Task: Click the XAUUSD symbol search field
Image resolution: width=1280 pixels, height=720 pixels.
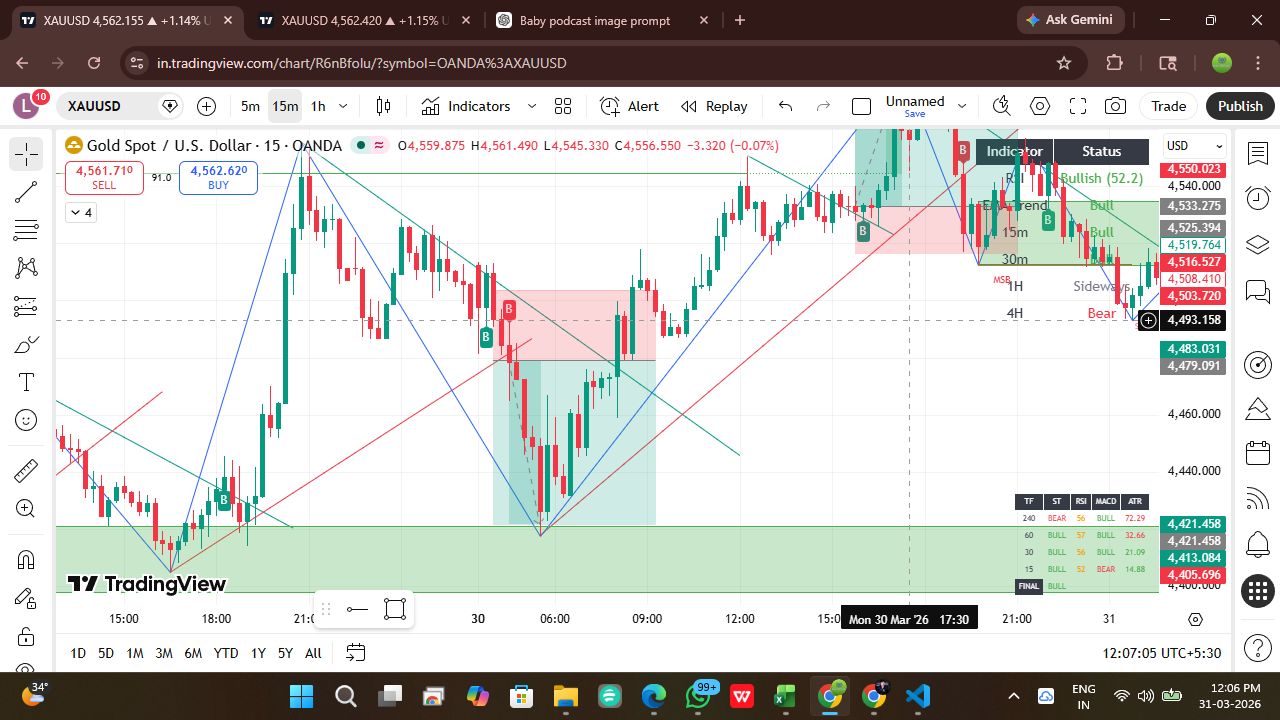Action: pos(110,106)
